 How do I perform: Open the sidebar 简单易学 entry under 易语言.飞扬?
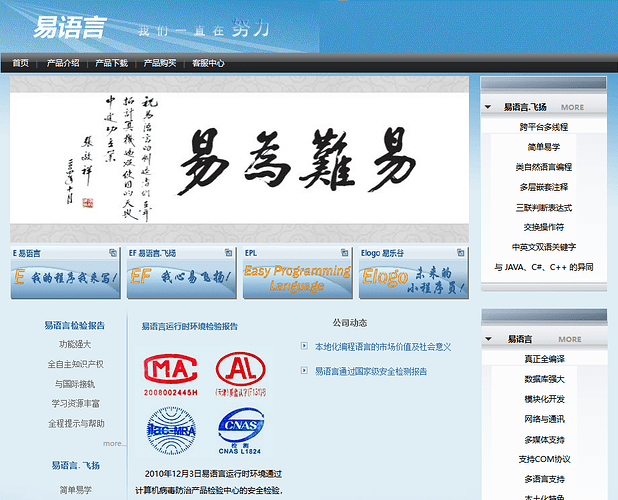544,147
